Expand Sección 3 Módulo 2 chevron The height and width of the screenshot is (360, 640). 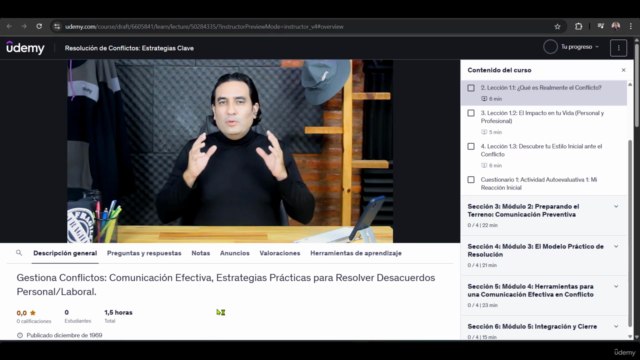coord(616,207)
